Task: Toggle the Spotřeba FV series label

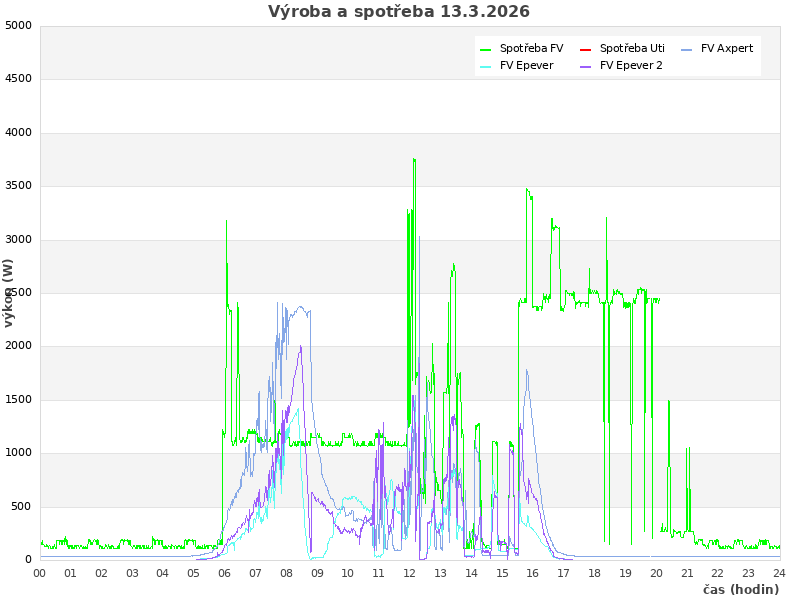Action: point(531,48)
